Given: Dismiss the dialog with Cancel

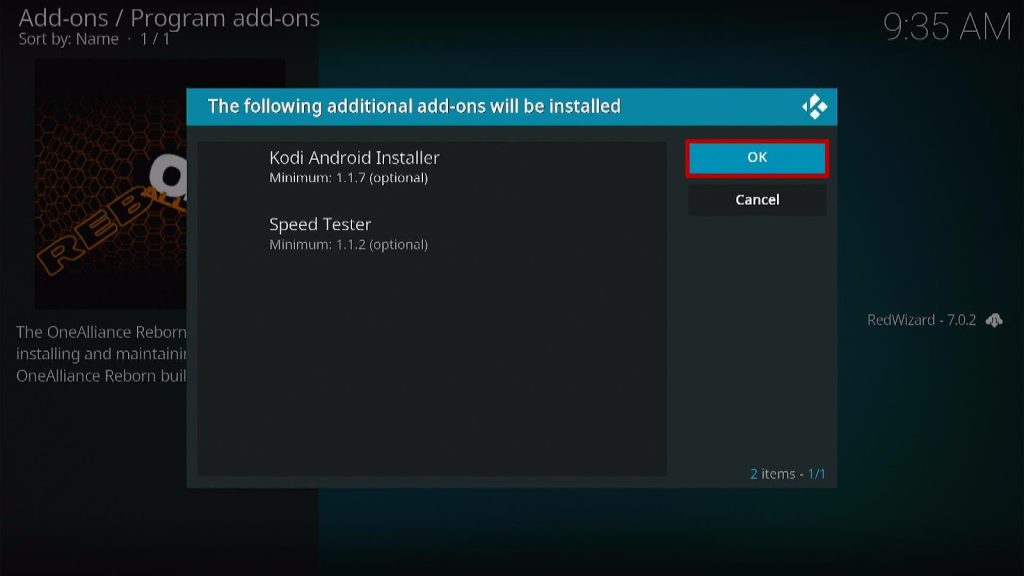Looking at the screenshot, I should (x=757, y=200).
